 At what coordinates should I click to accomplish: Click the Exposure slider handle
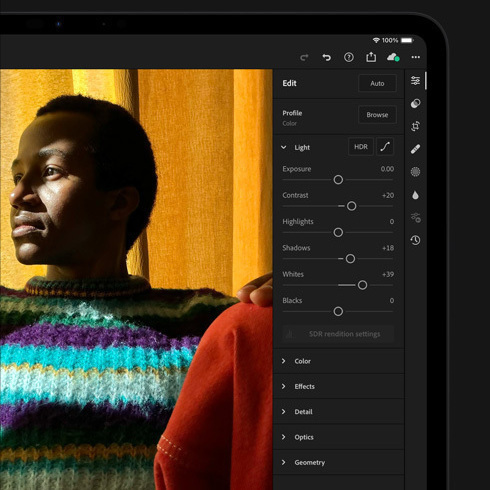[338, 180]
